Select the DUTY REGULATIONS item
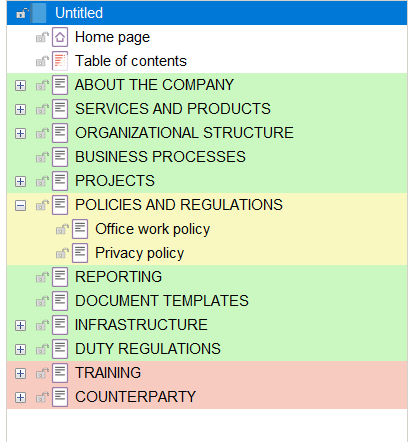Viewport: 410px width, 442px height. point(148,349)
